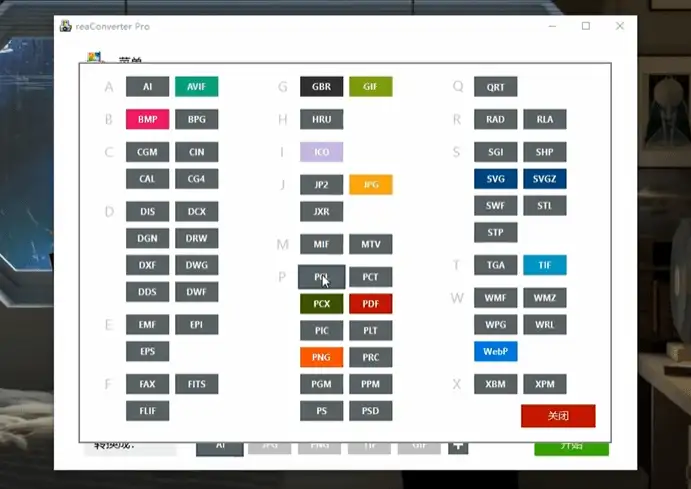Viewport: 691px width, 489px height.
Task: Pick the blue WebP format
Action: (495, 352)
